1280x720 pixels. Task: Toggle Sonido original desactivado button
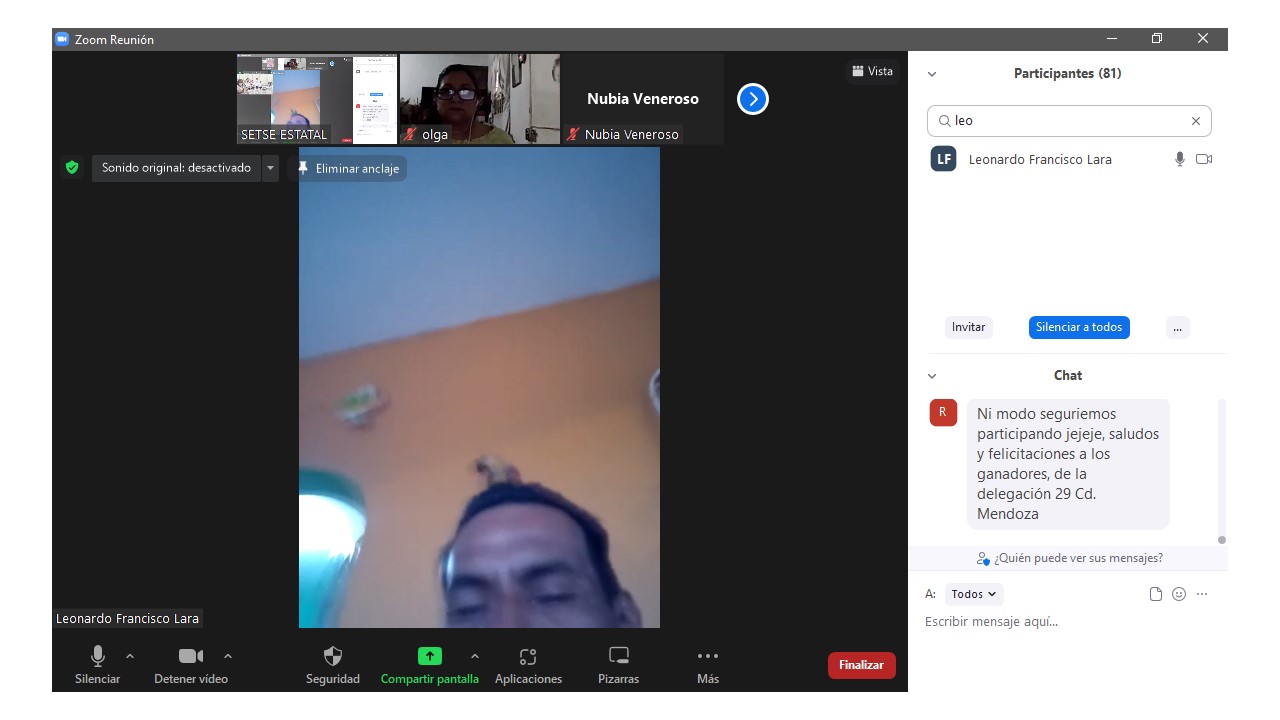pyautogui.click(x=176, y=168)
